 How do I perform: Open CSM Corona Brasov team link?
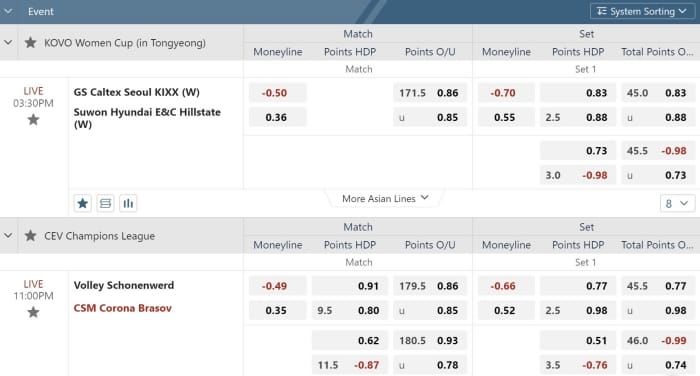123,308
